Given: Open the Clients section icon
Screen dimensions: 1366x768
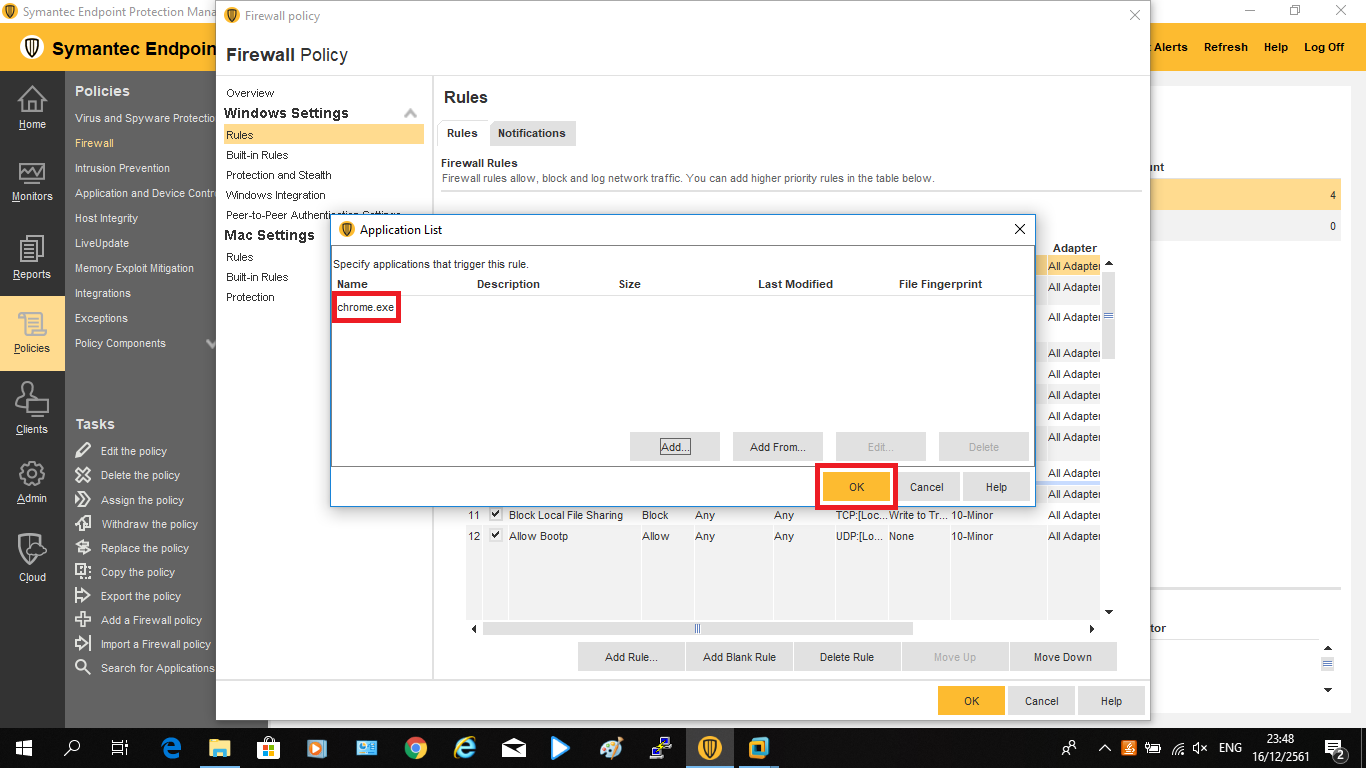Looking at the screenshot, I should pos(32,401).
